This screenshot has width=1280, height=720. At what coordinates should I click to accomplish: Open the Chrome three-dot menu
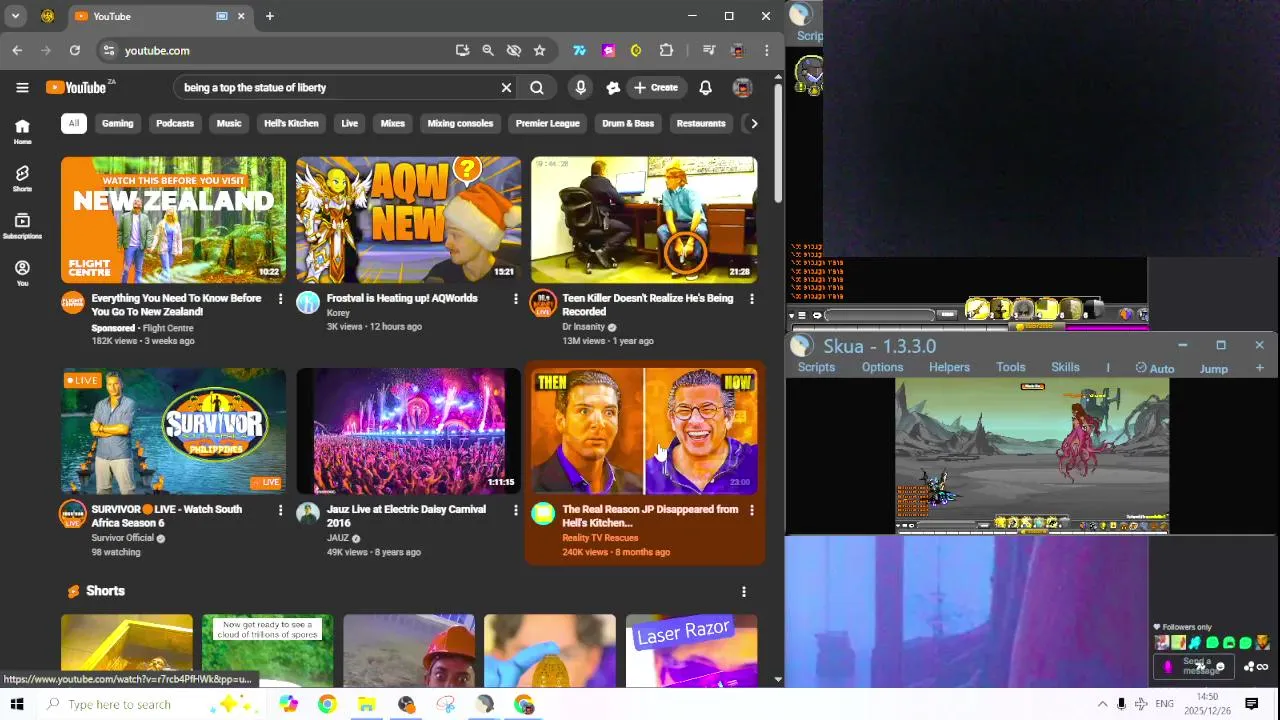click(767, 50)
